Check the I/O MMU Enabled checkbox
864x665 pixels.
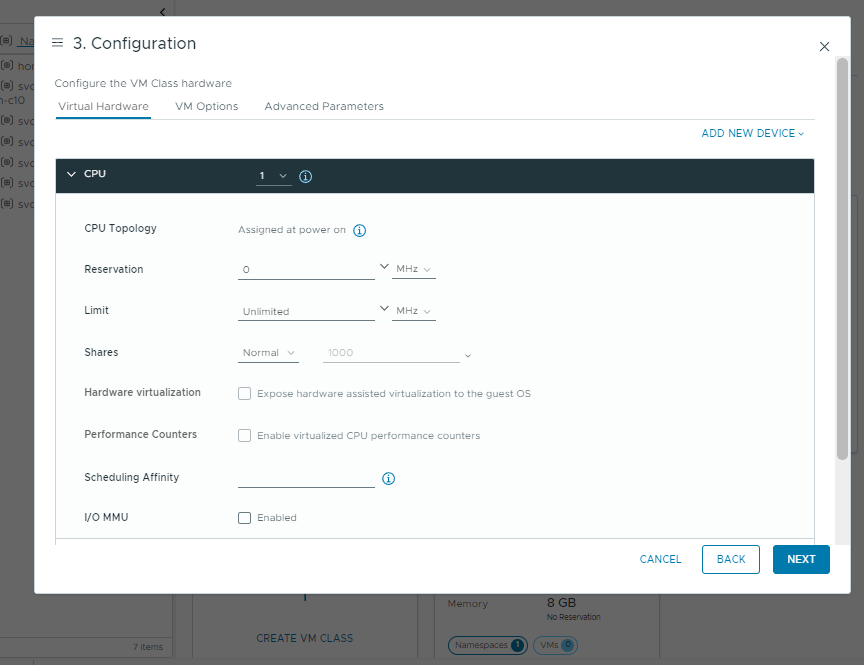point(244,517)
